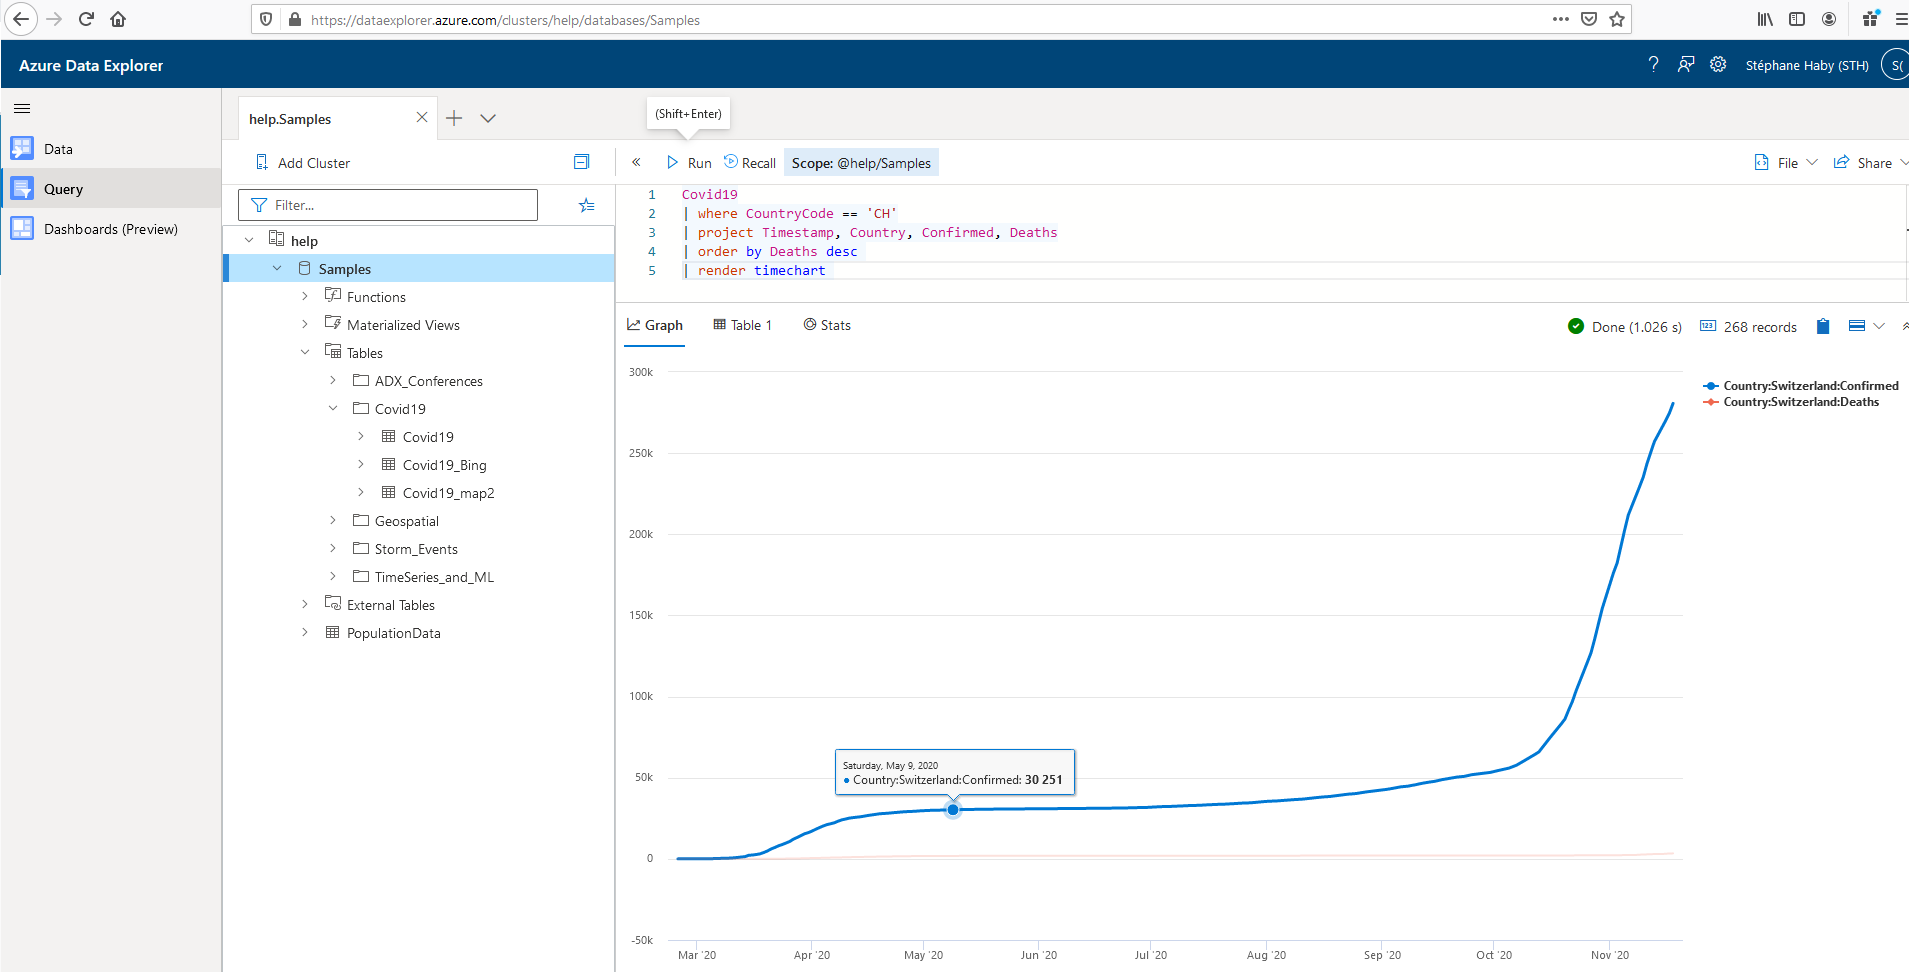Viewport: 1909px width, 972px height.
Task: Collapse the help cluster node
Action: click(249, 240)
